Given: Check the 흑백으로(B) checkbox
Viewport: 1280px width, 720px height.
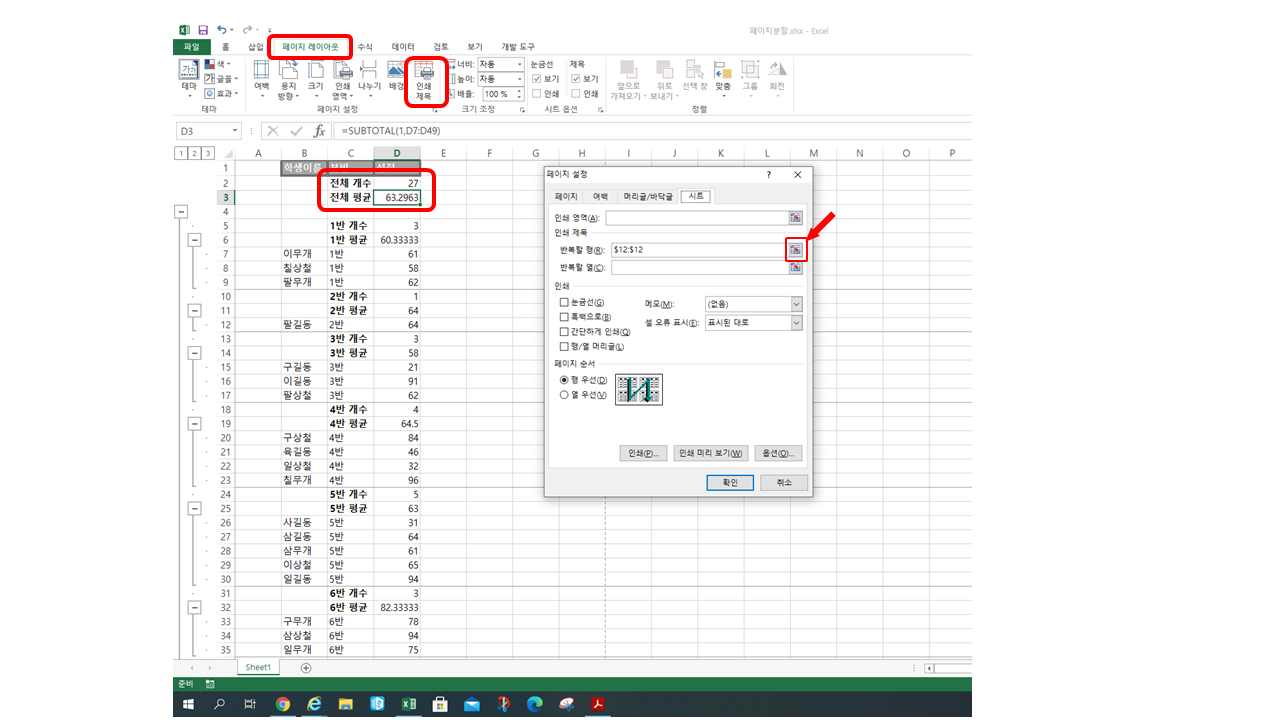Looking at the screenshot, I should (x=565, y=317).
